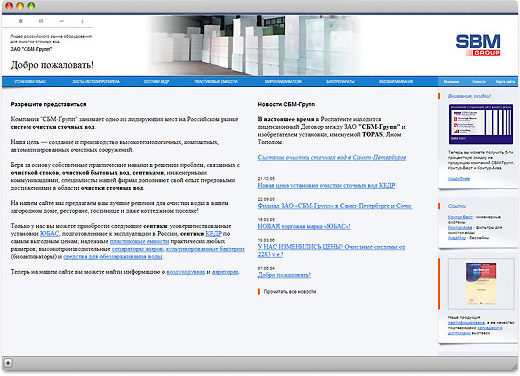This screenshot has height=376, width=520.
Task: Open the Карта сайта tab
Action: point(505,82)
